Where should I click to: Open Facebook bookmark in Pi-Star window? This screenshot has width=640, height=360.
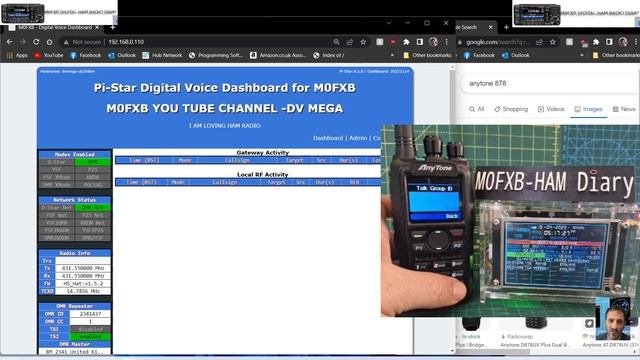[x=85, y=55]
